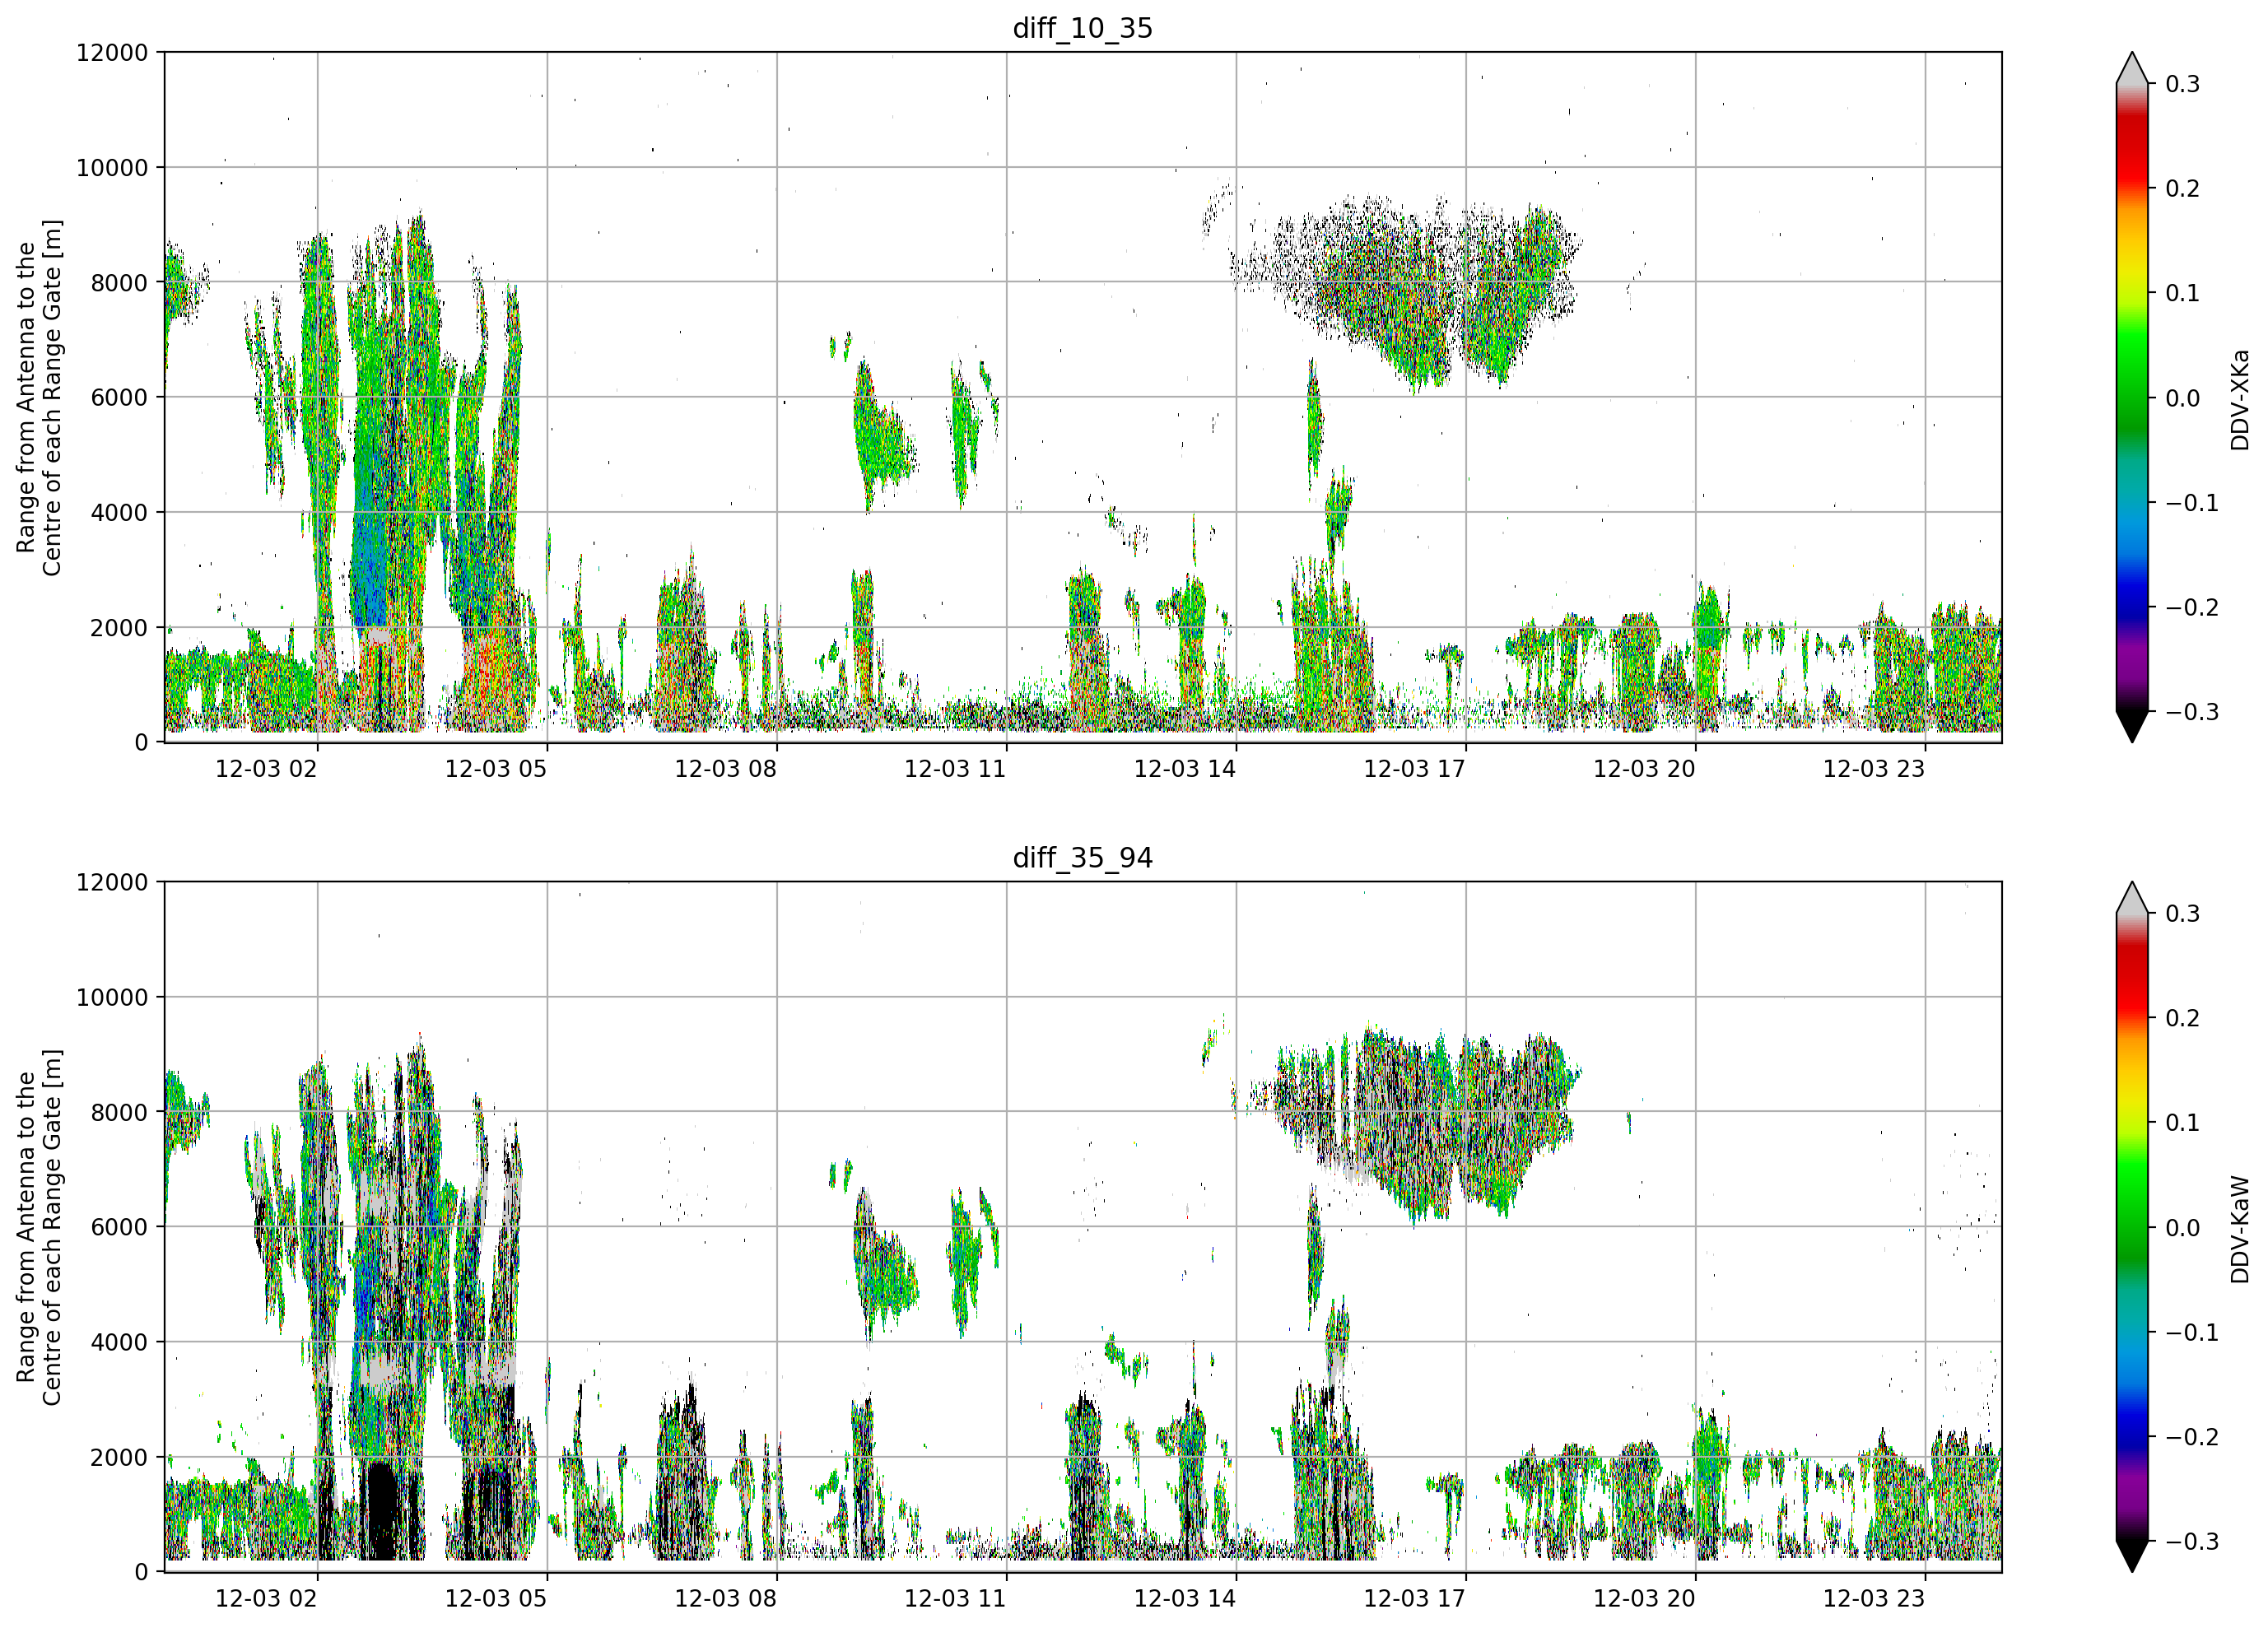This screenshot has width=2268, height=1628.
Task: Click the 2000 y-tick in diff_35_94 plot
Action: tap(119, 1458)
